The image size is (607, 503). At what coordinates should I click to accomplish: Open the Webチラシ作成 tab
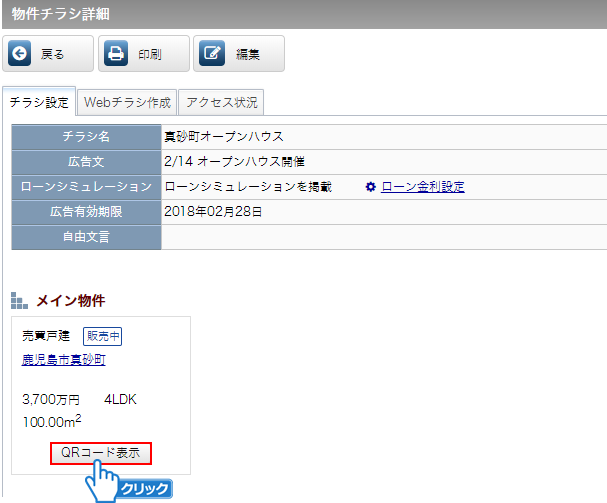127,102
